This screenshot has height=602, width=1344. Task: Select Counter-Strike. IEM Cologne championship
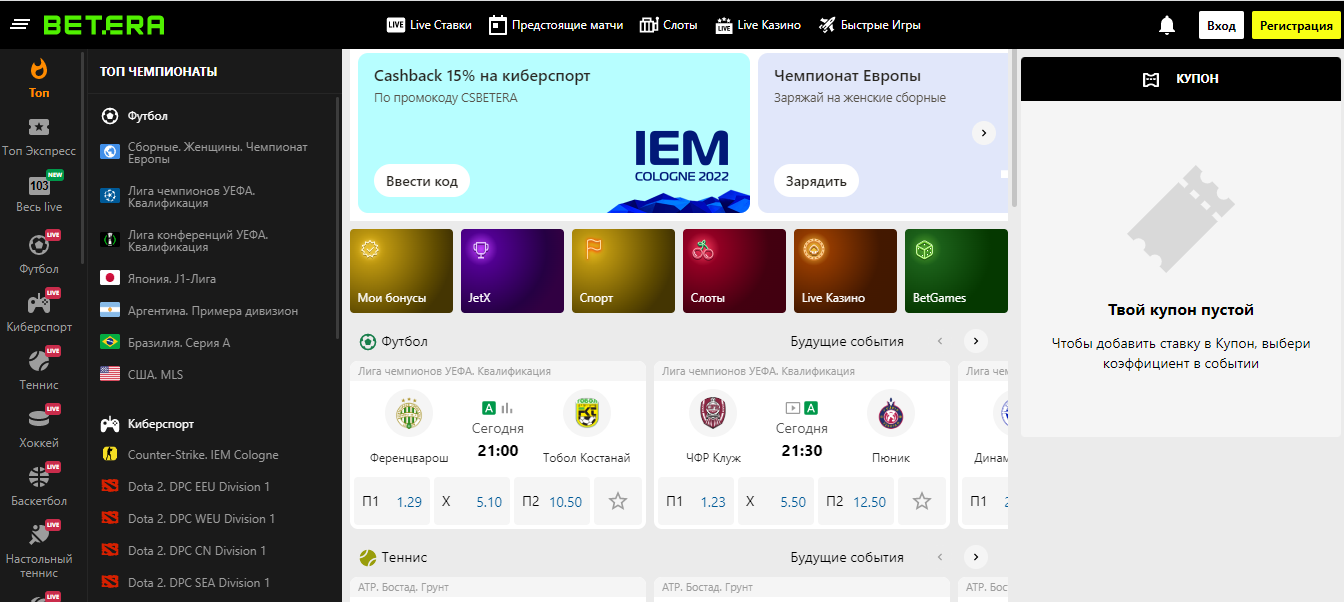(x=203, y=455)
